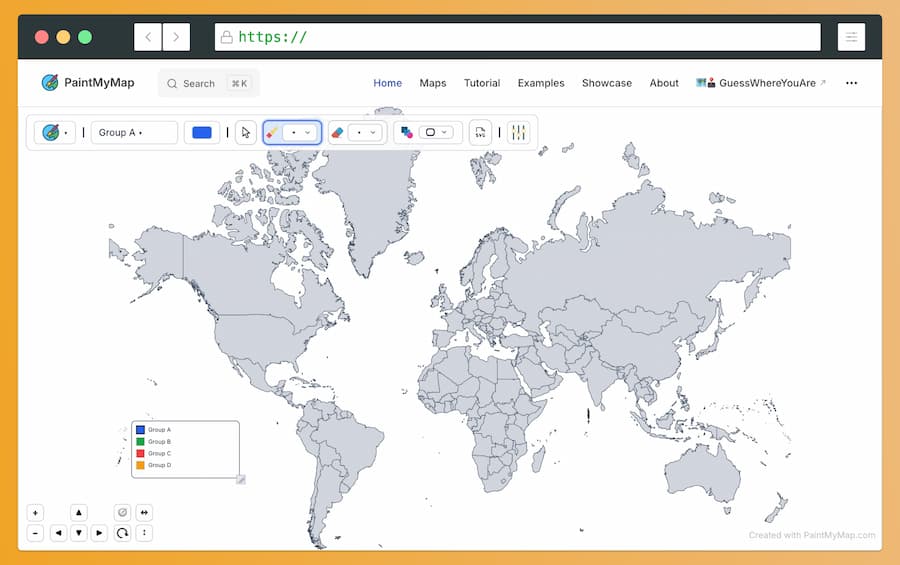Open the brush size dropdown

click(x=300, y=133)
